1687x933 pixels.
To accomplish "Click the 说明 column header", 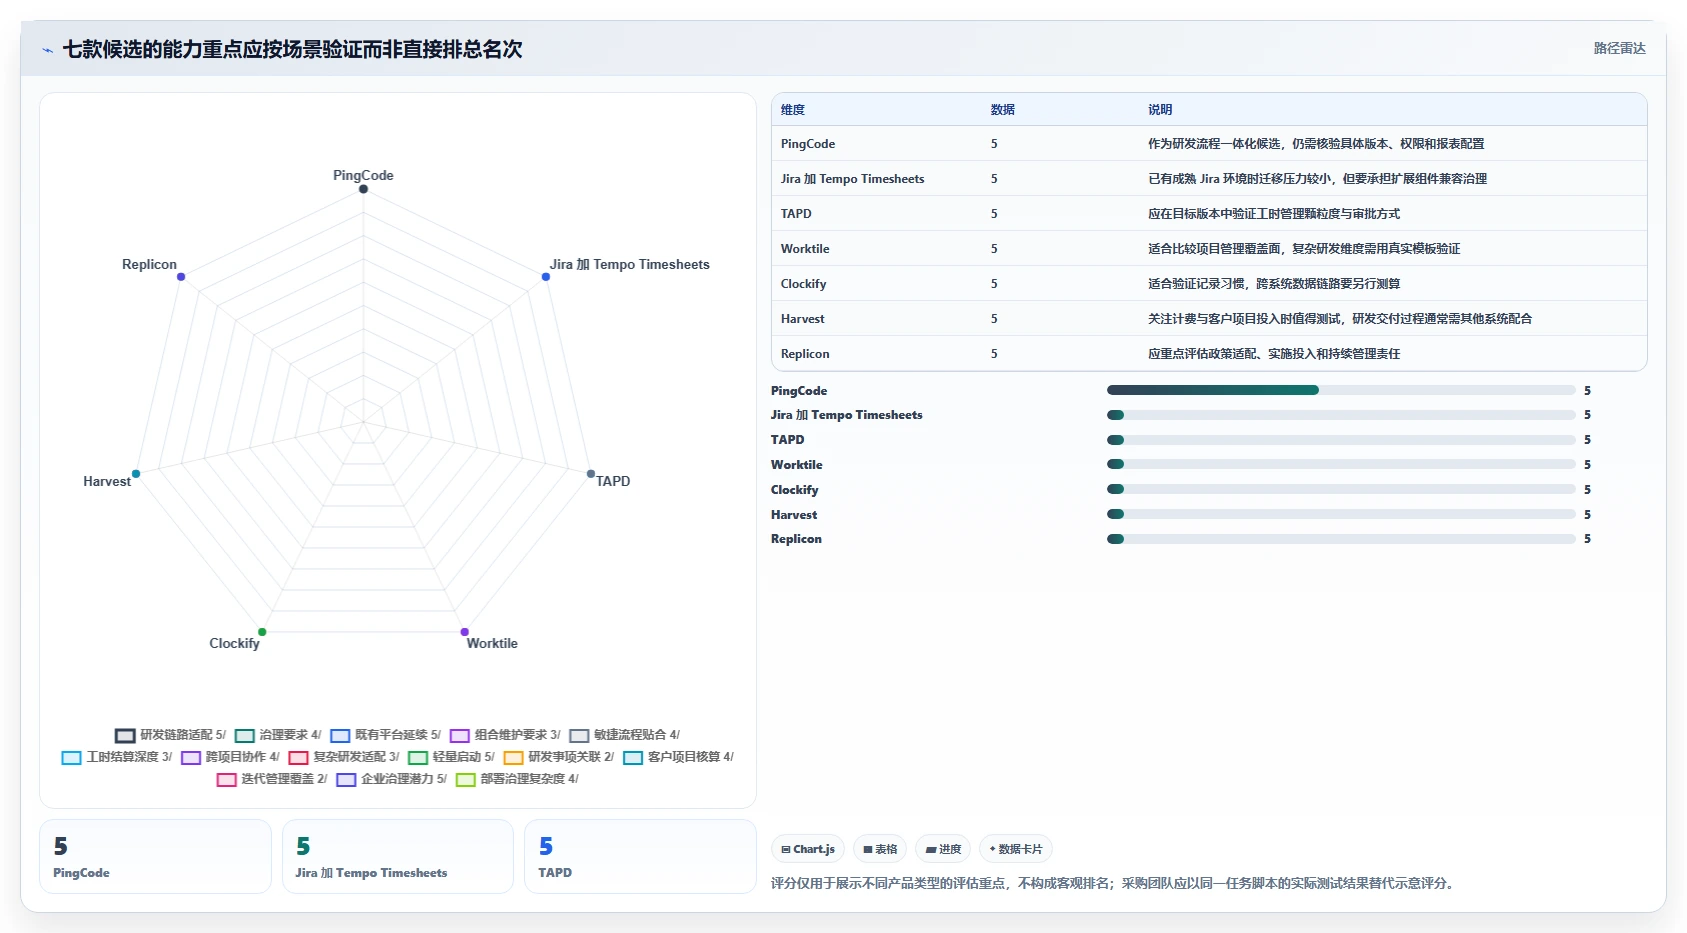I will pyautogui.click(x=1160, y=110).
